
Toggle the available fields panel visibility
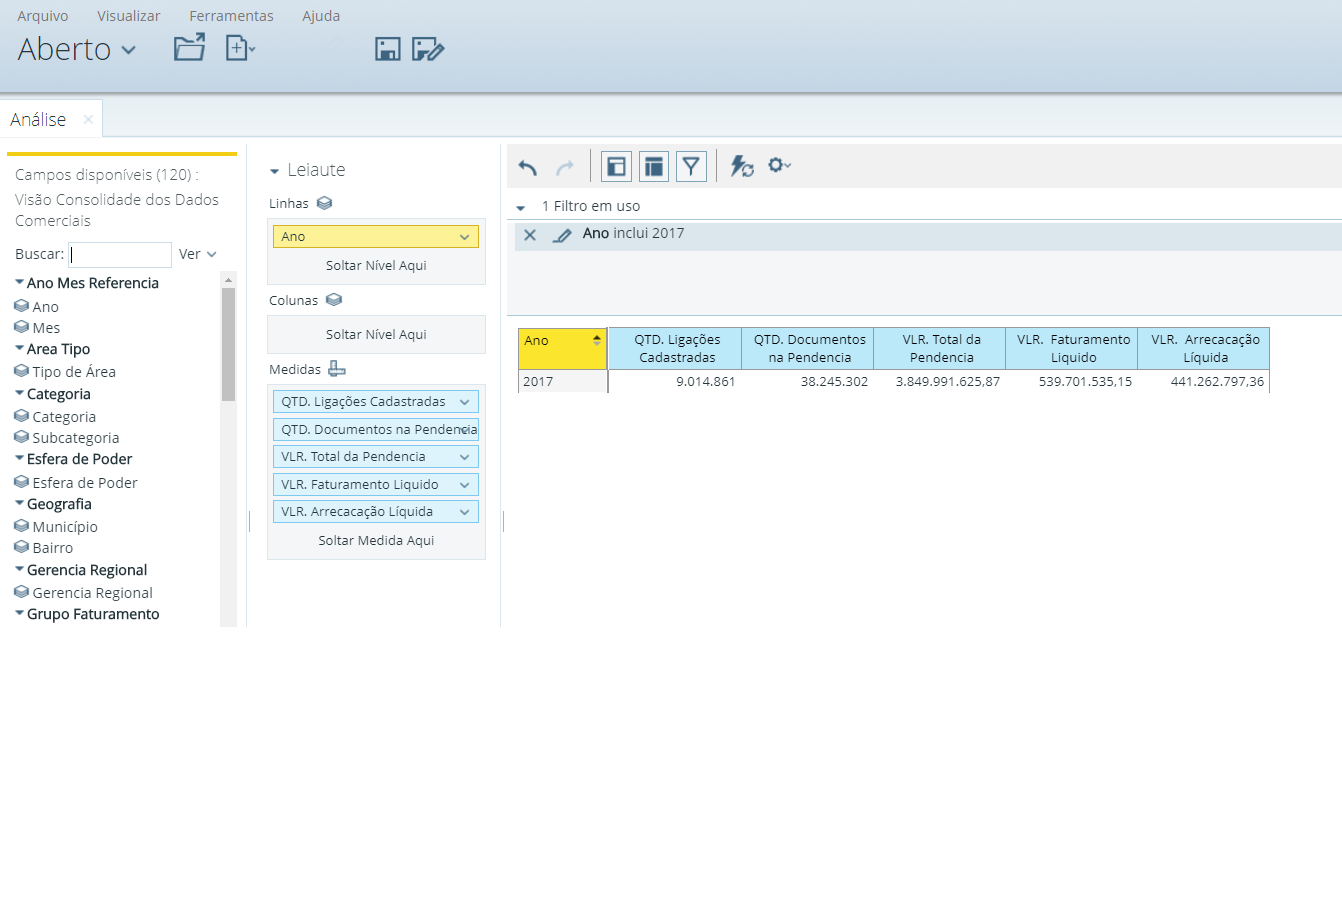(x=616, y=167)
